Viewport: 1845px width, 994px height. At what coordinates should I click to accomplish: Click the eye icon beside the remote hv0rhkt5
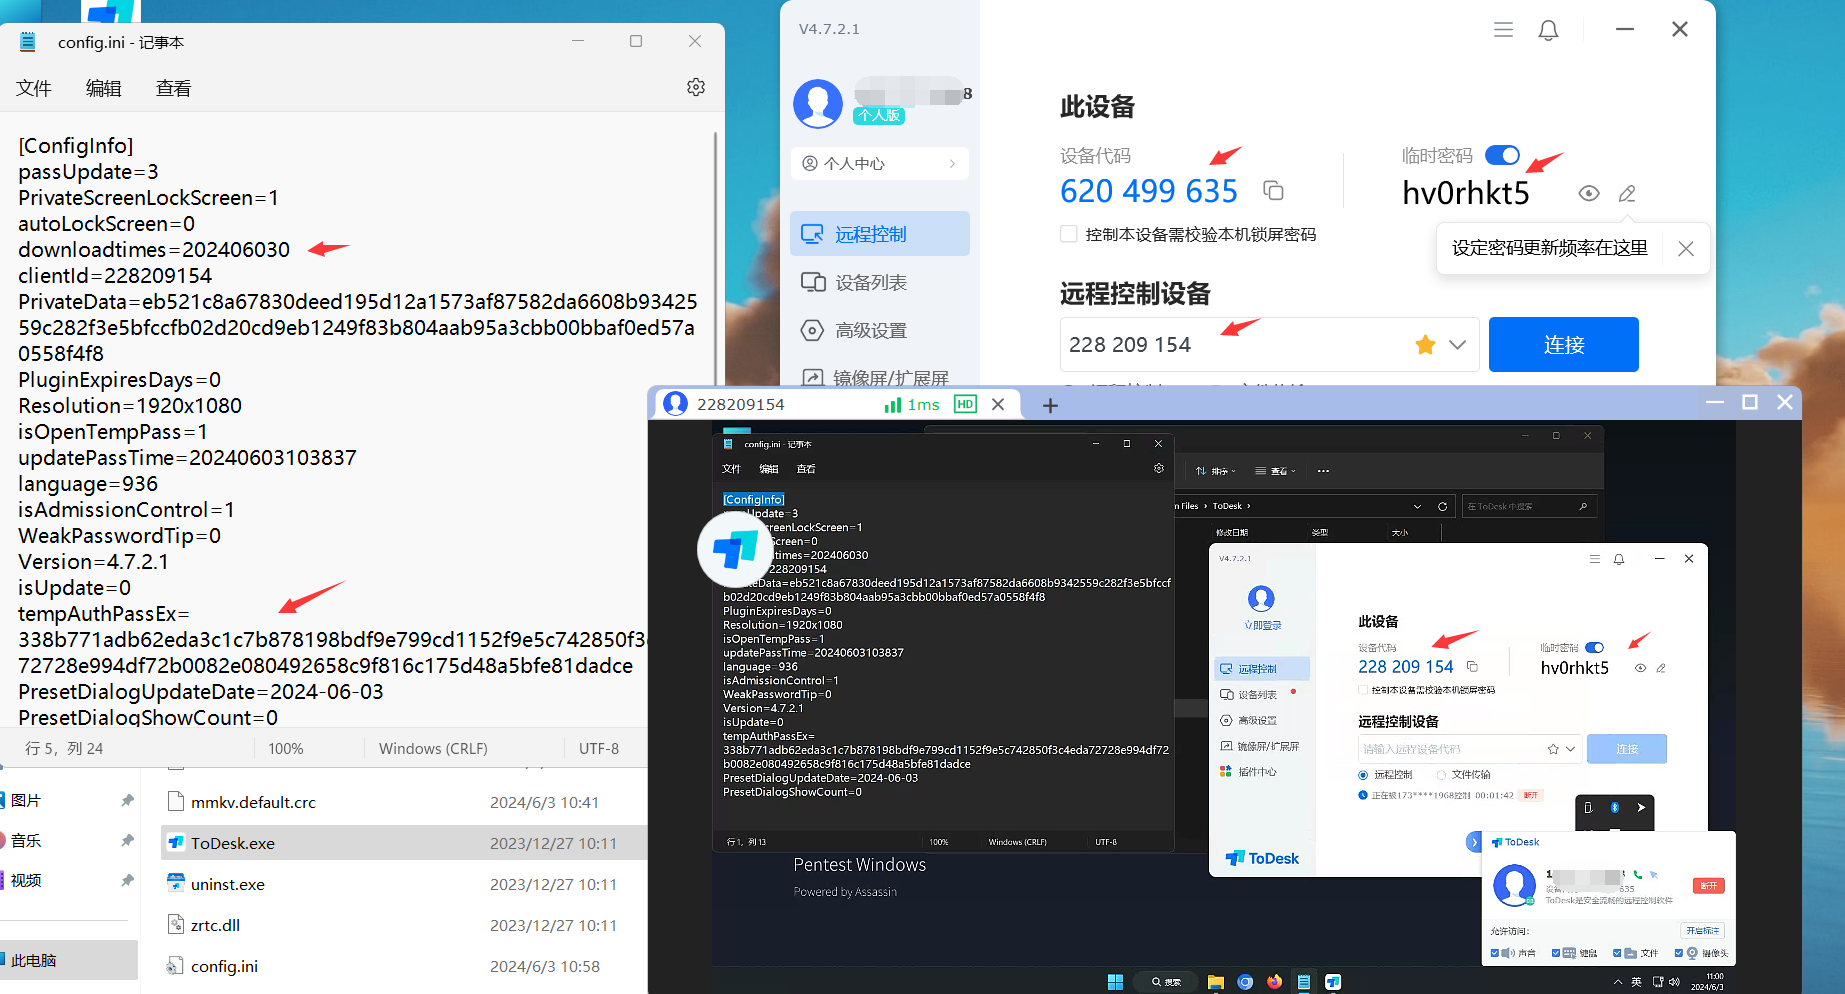click(1640, 668)
